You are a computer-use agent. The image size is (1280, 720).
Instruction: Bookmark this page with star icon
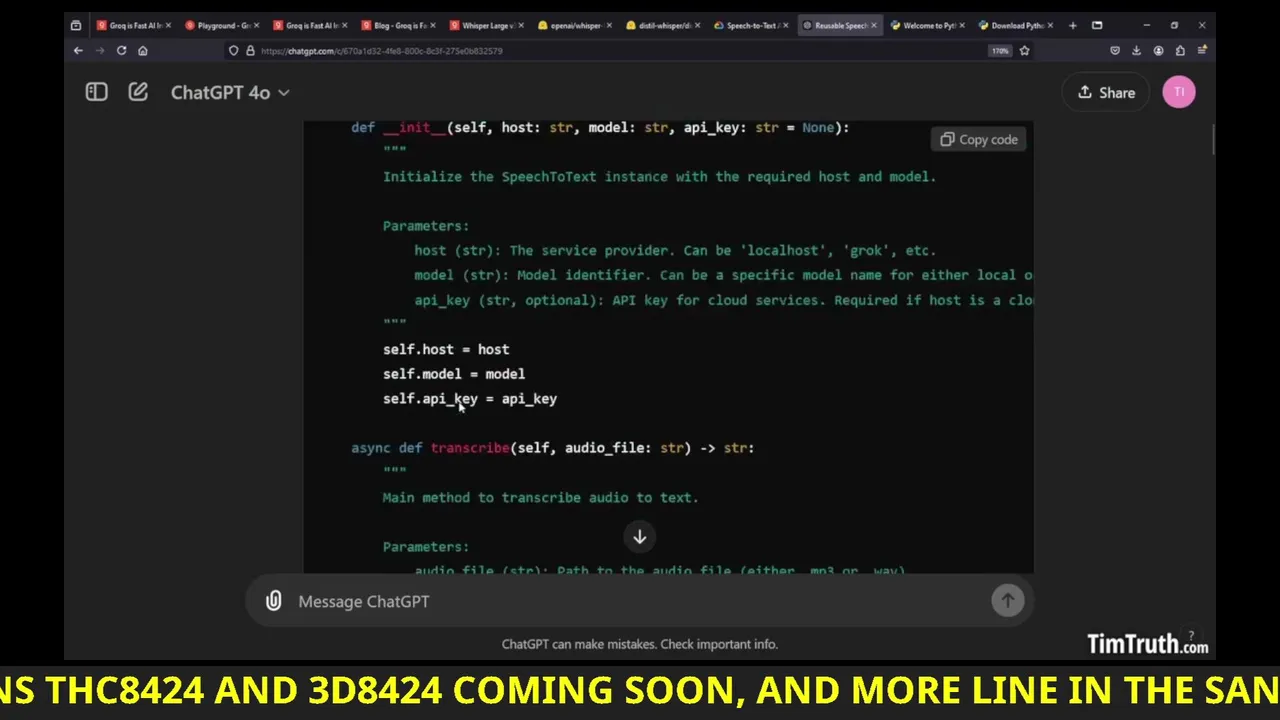tap(1024, 50)
